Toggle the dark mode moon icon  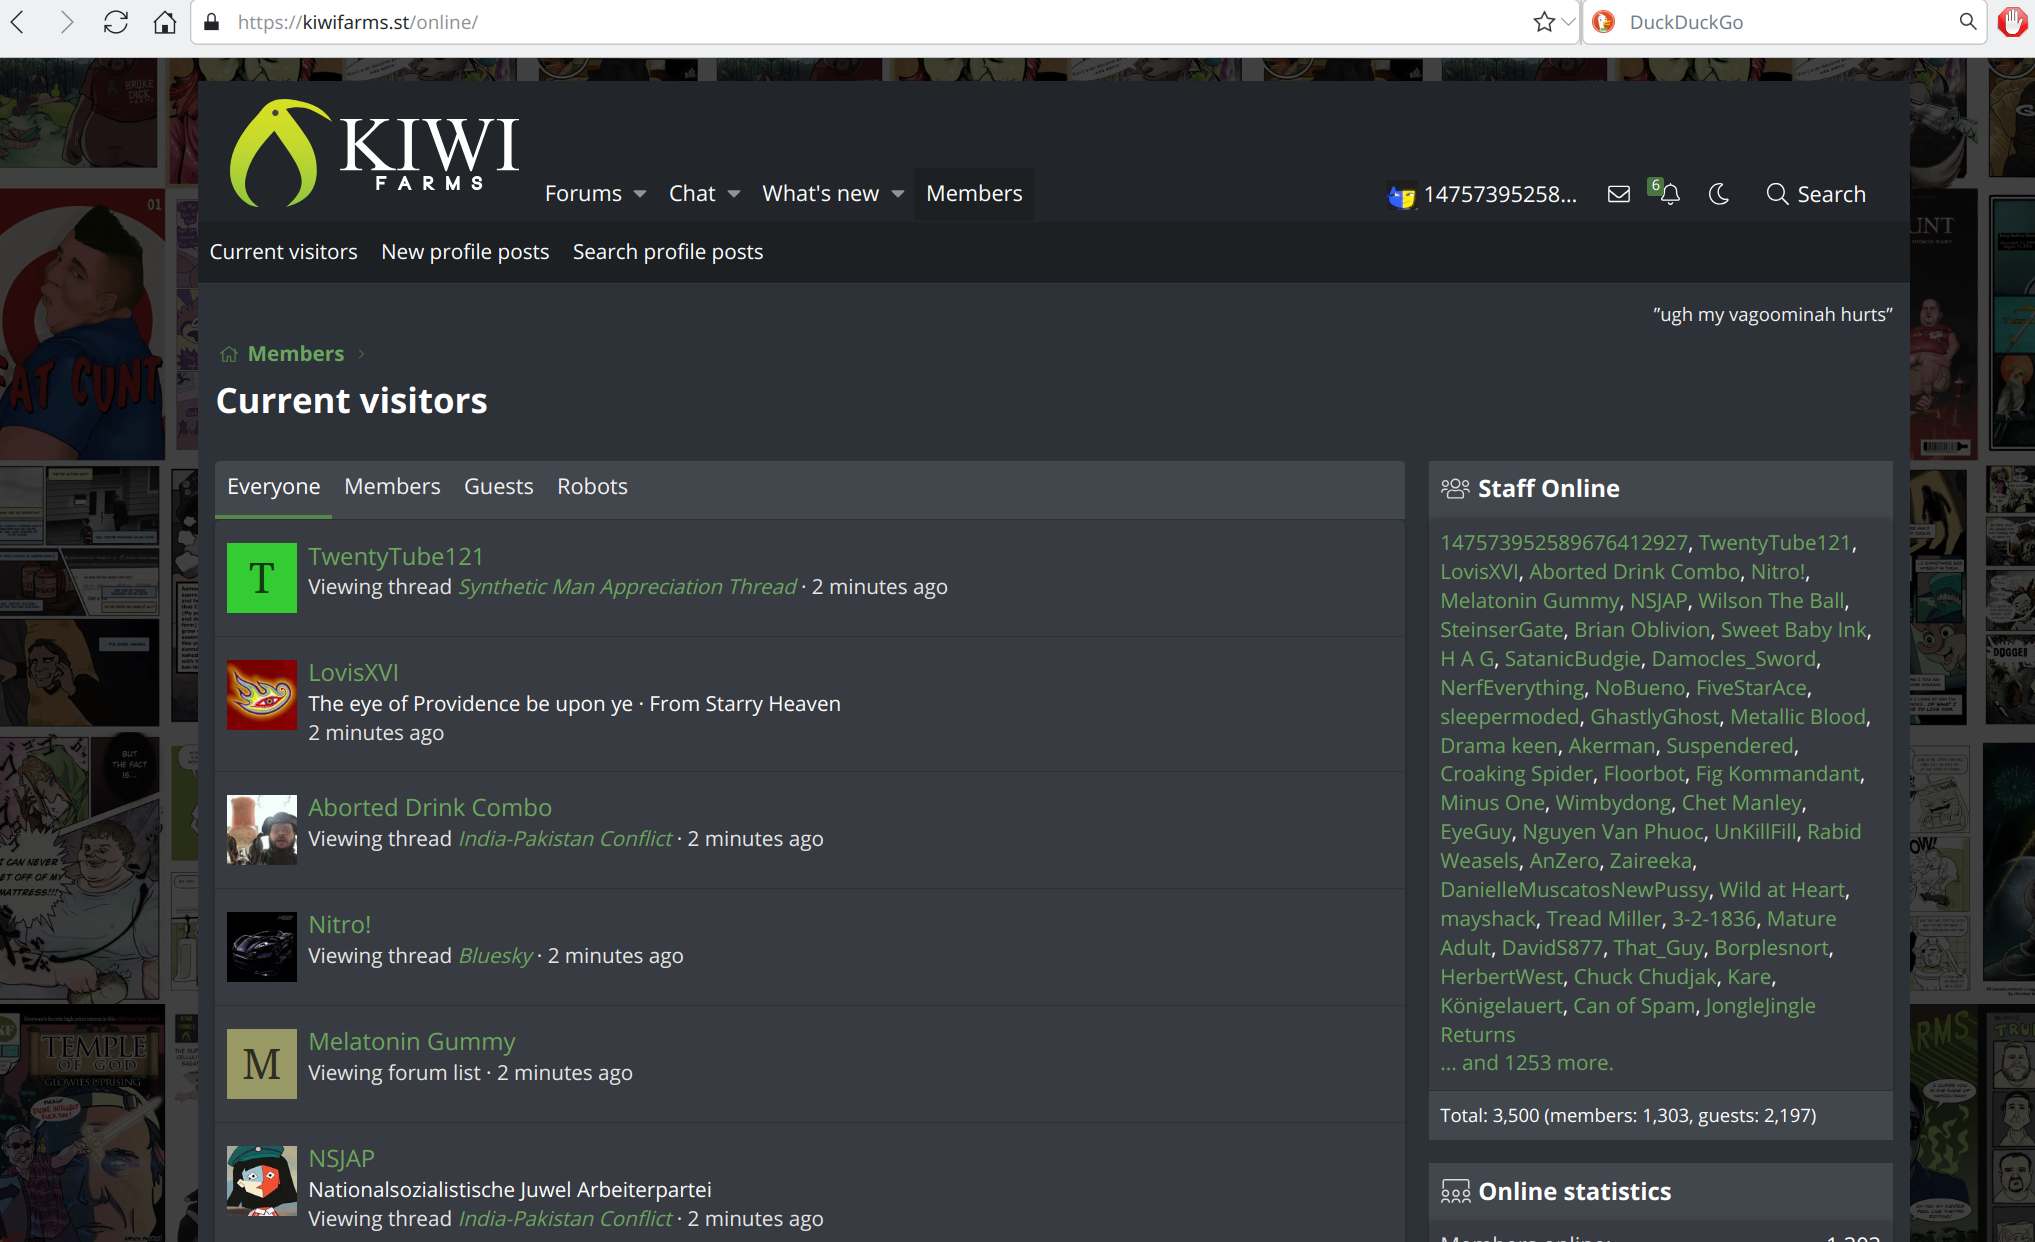(x=1719, y=194)
